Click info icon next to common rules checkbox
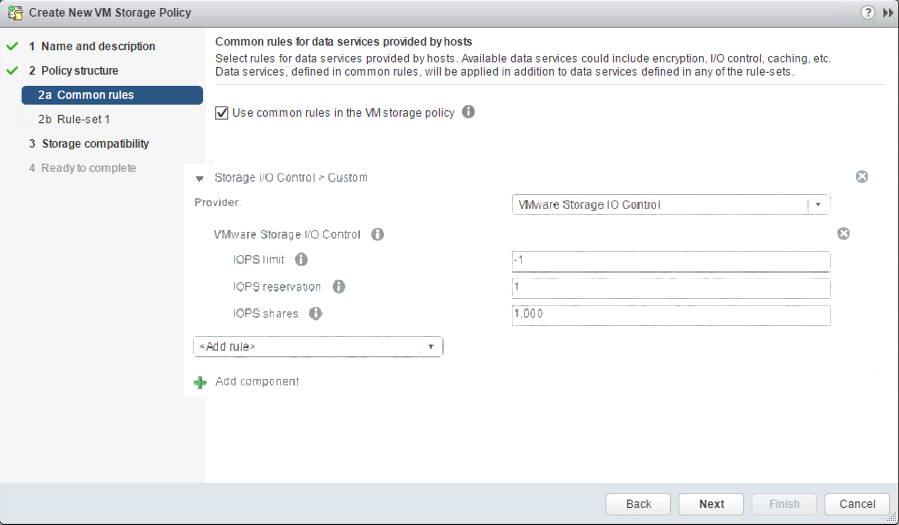The height and width of the screenshot is (525, 899). click(468, 112)
